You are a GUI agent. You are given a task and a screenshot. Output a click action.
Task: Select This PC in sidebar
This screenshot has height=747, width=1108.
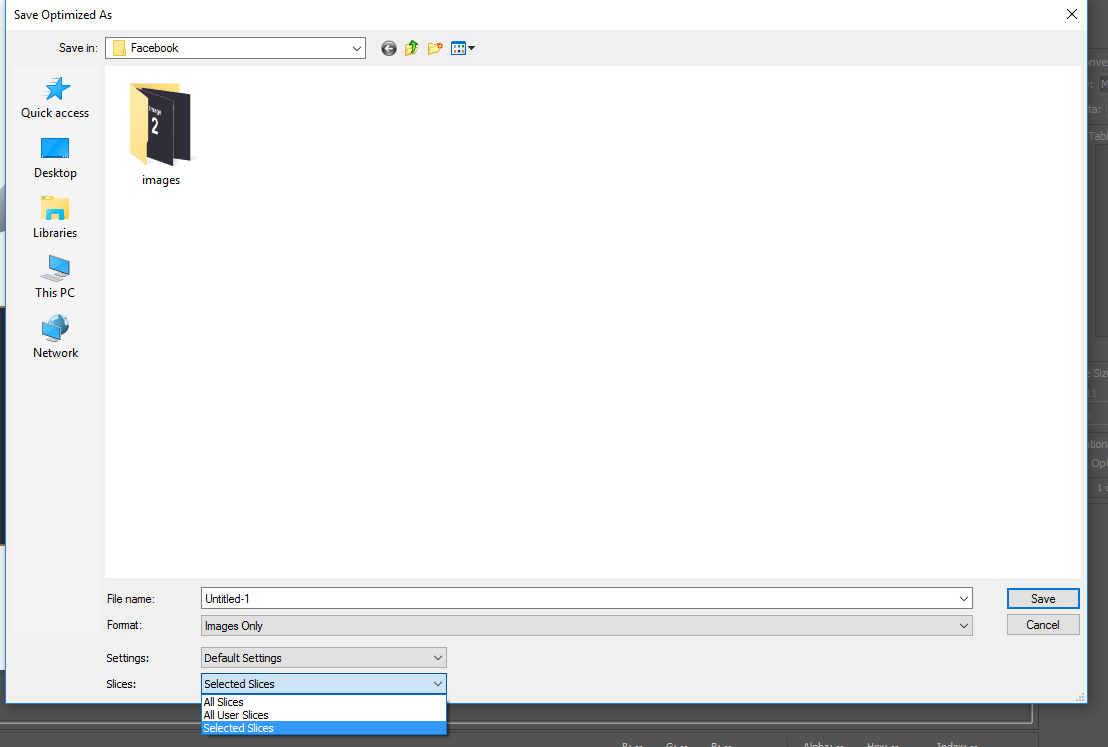pyautogui.click(x=55, y=278)
